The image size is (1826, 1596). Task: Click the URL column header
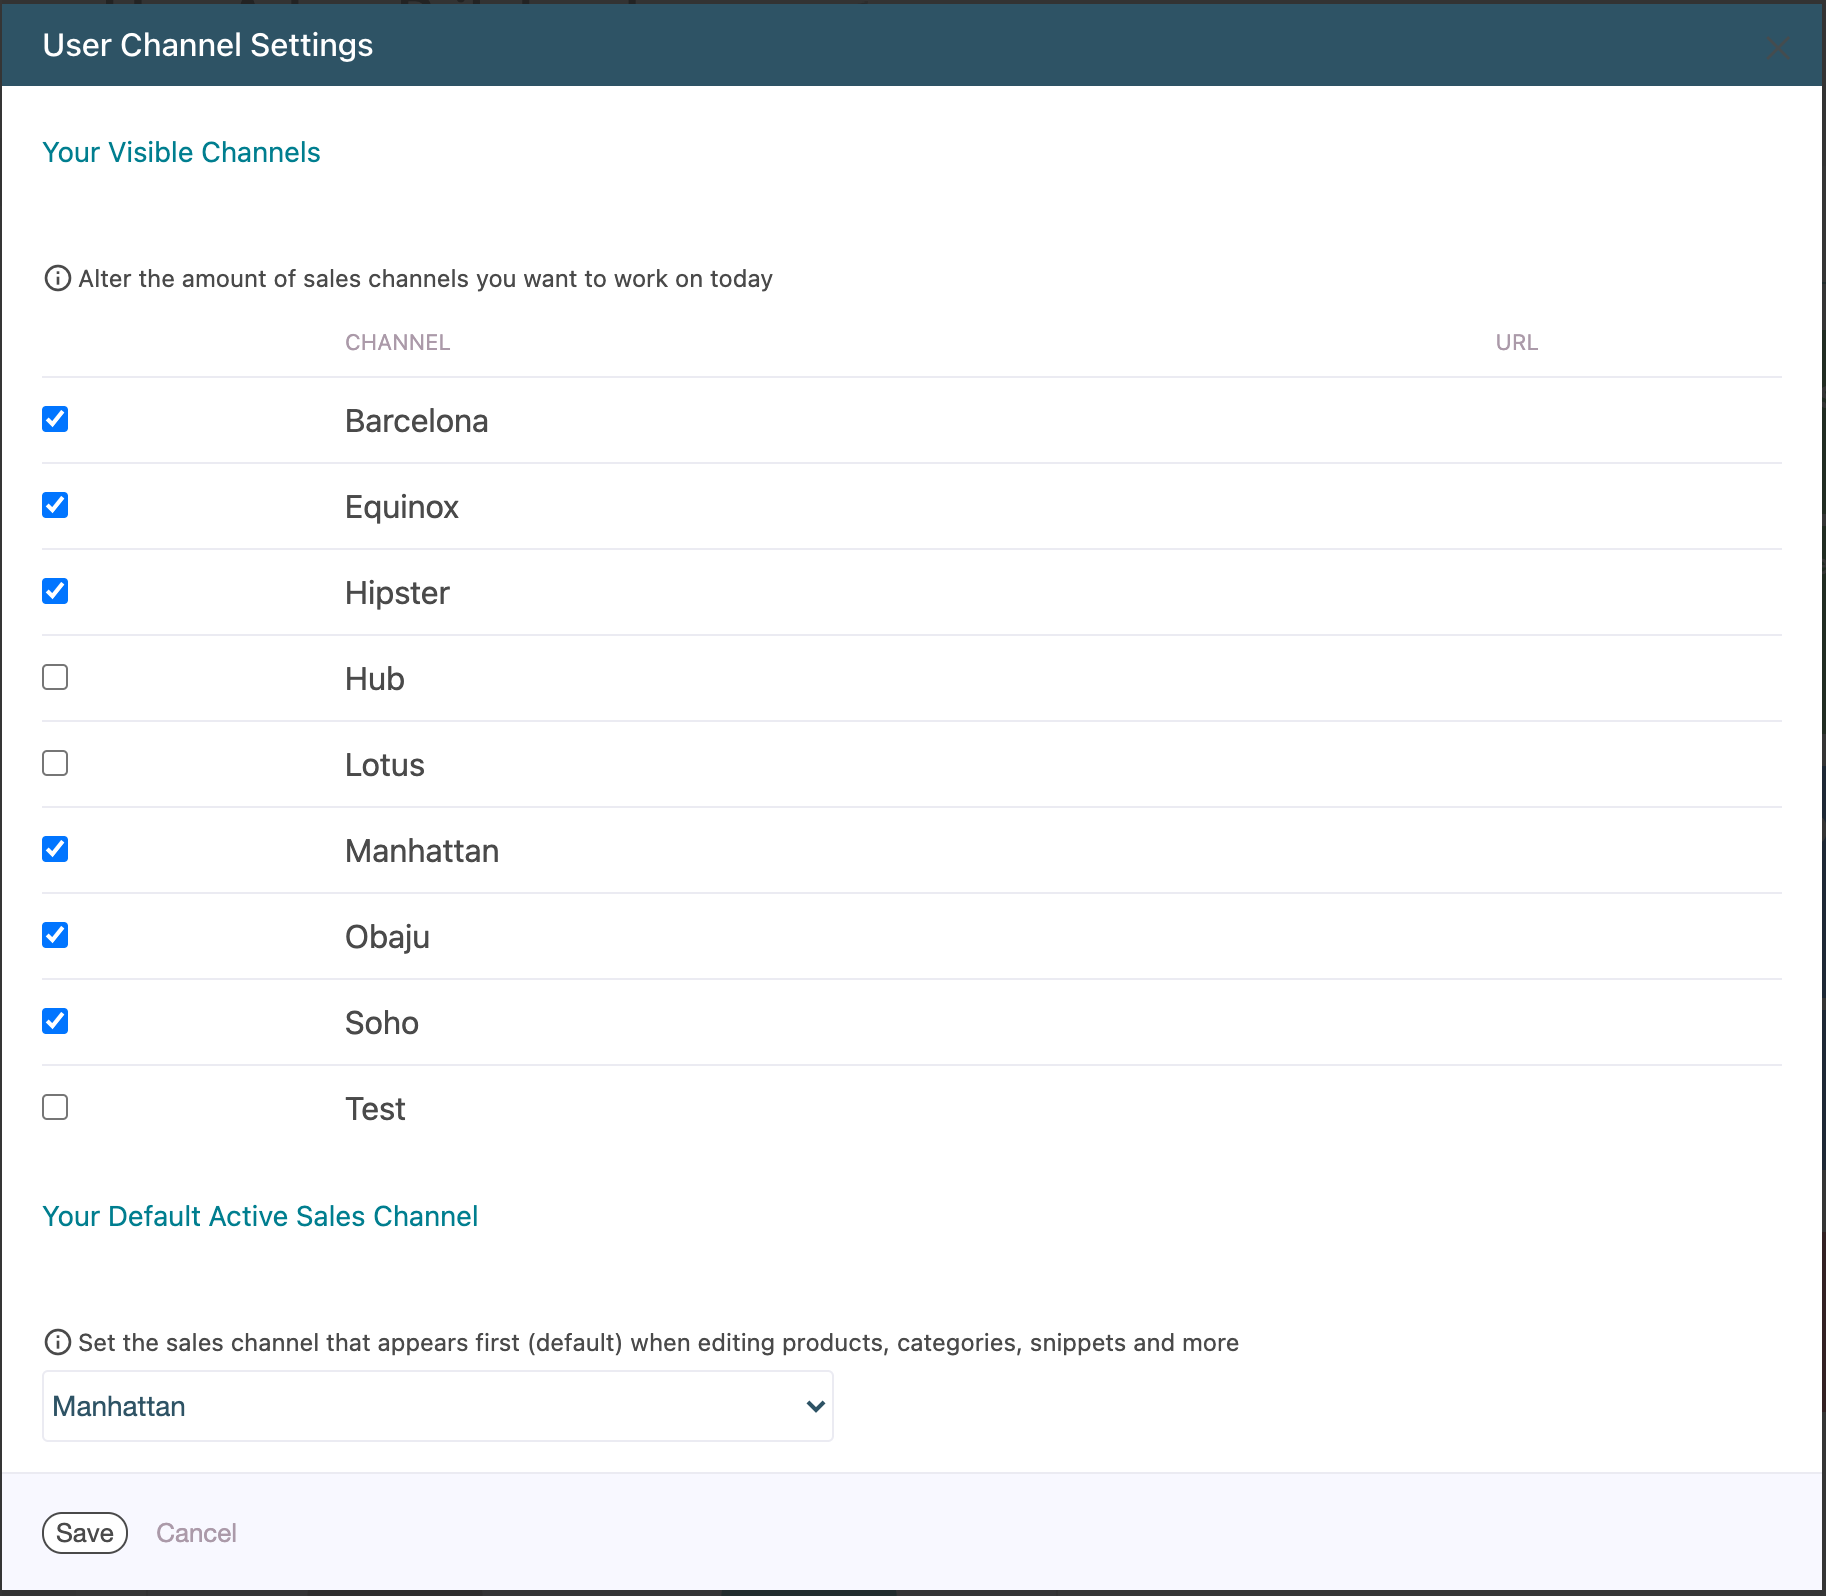click(x=1516, y=342)
